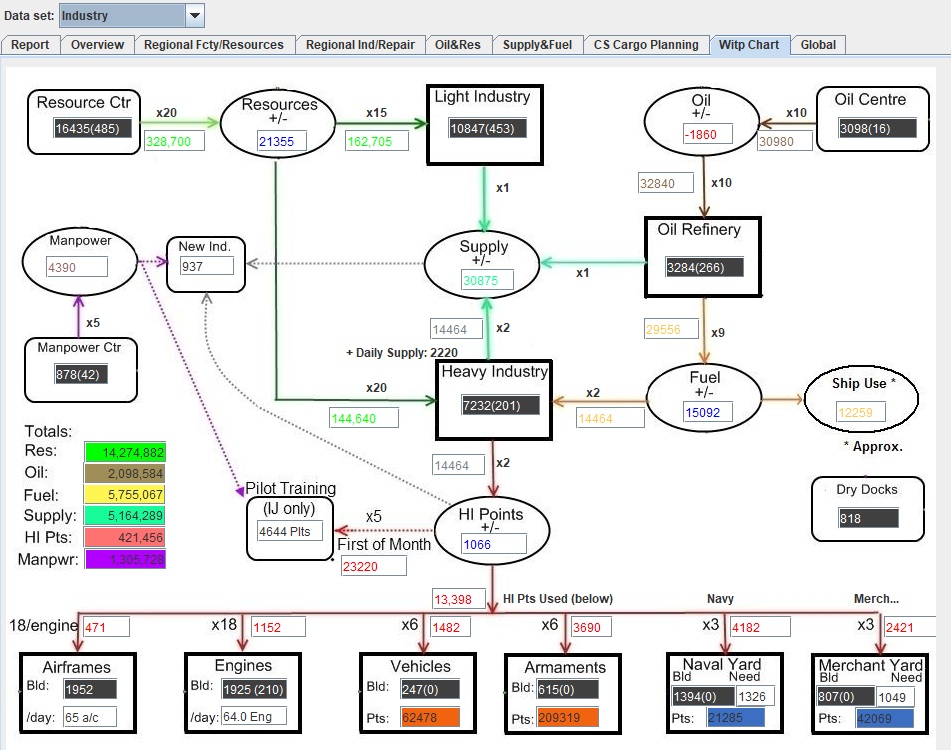This screenshot has width=951, height=750.
Task: Click the Airframes Bld value 1952
Action: (x=90, y=689)
